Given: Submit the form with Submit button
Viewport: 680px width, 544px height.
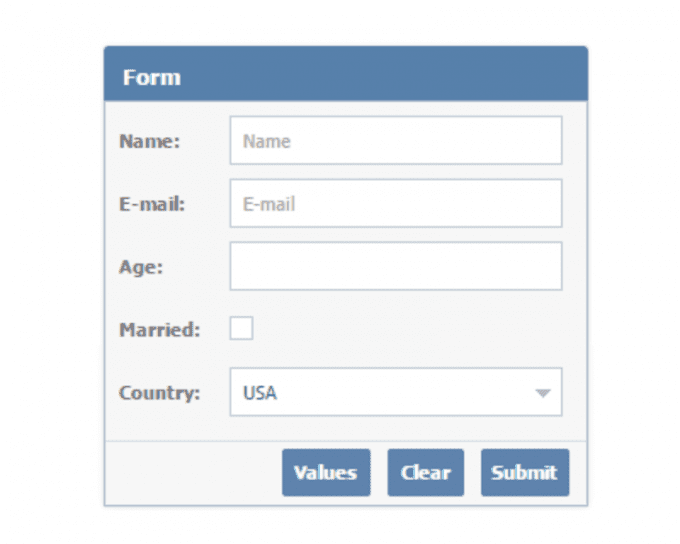Looking at the screenshot, I should (524, 473).
